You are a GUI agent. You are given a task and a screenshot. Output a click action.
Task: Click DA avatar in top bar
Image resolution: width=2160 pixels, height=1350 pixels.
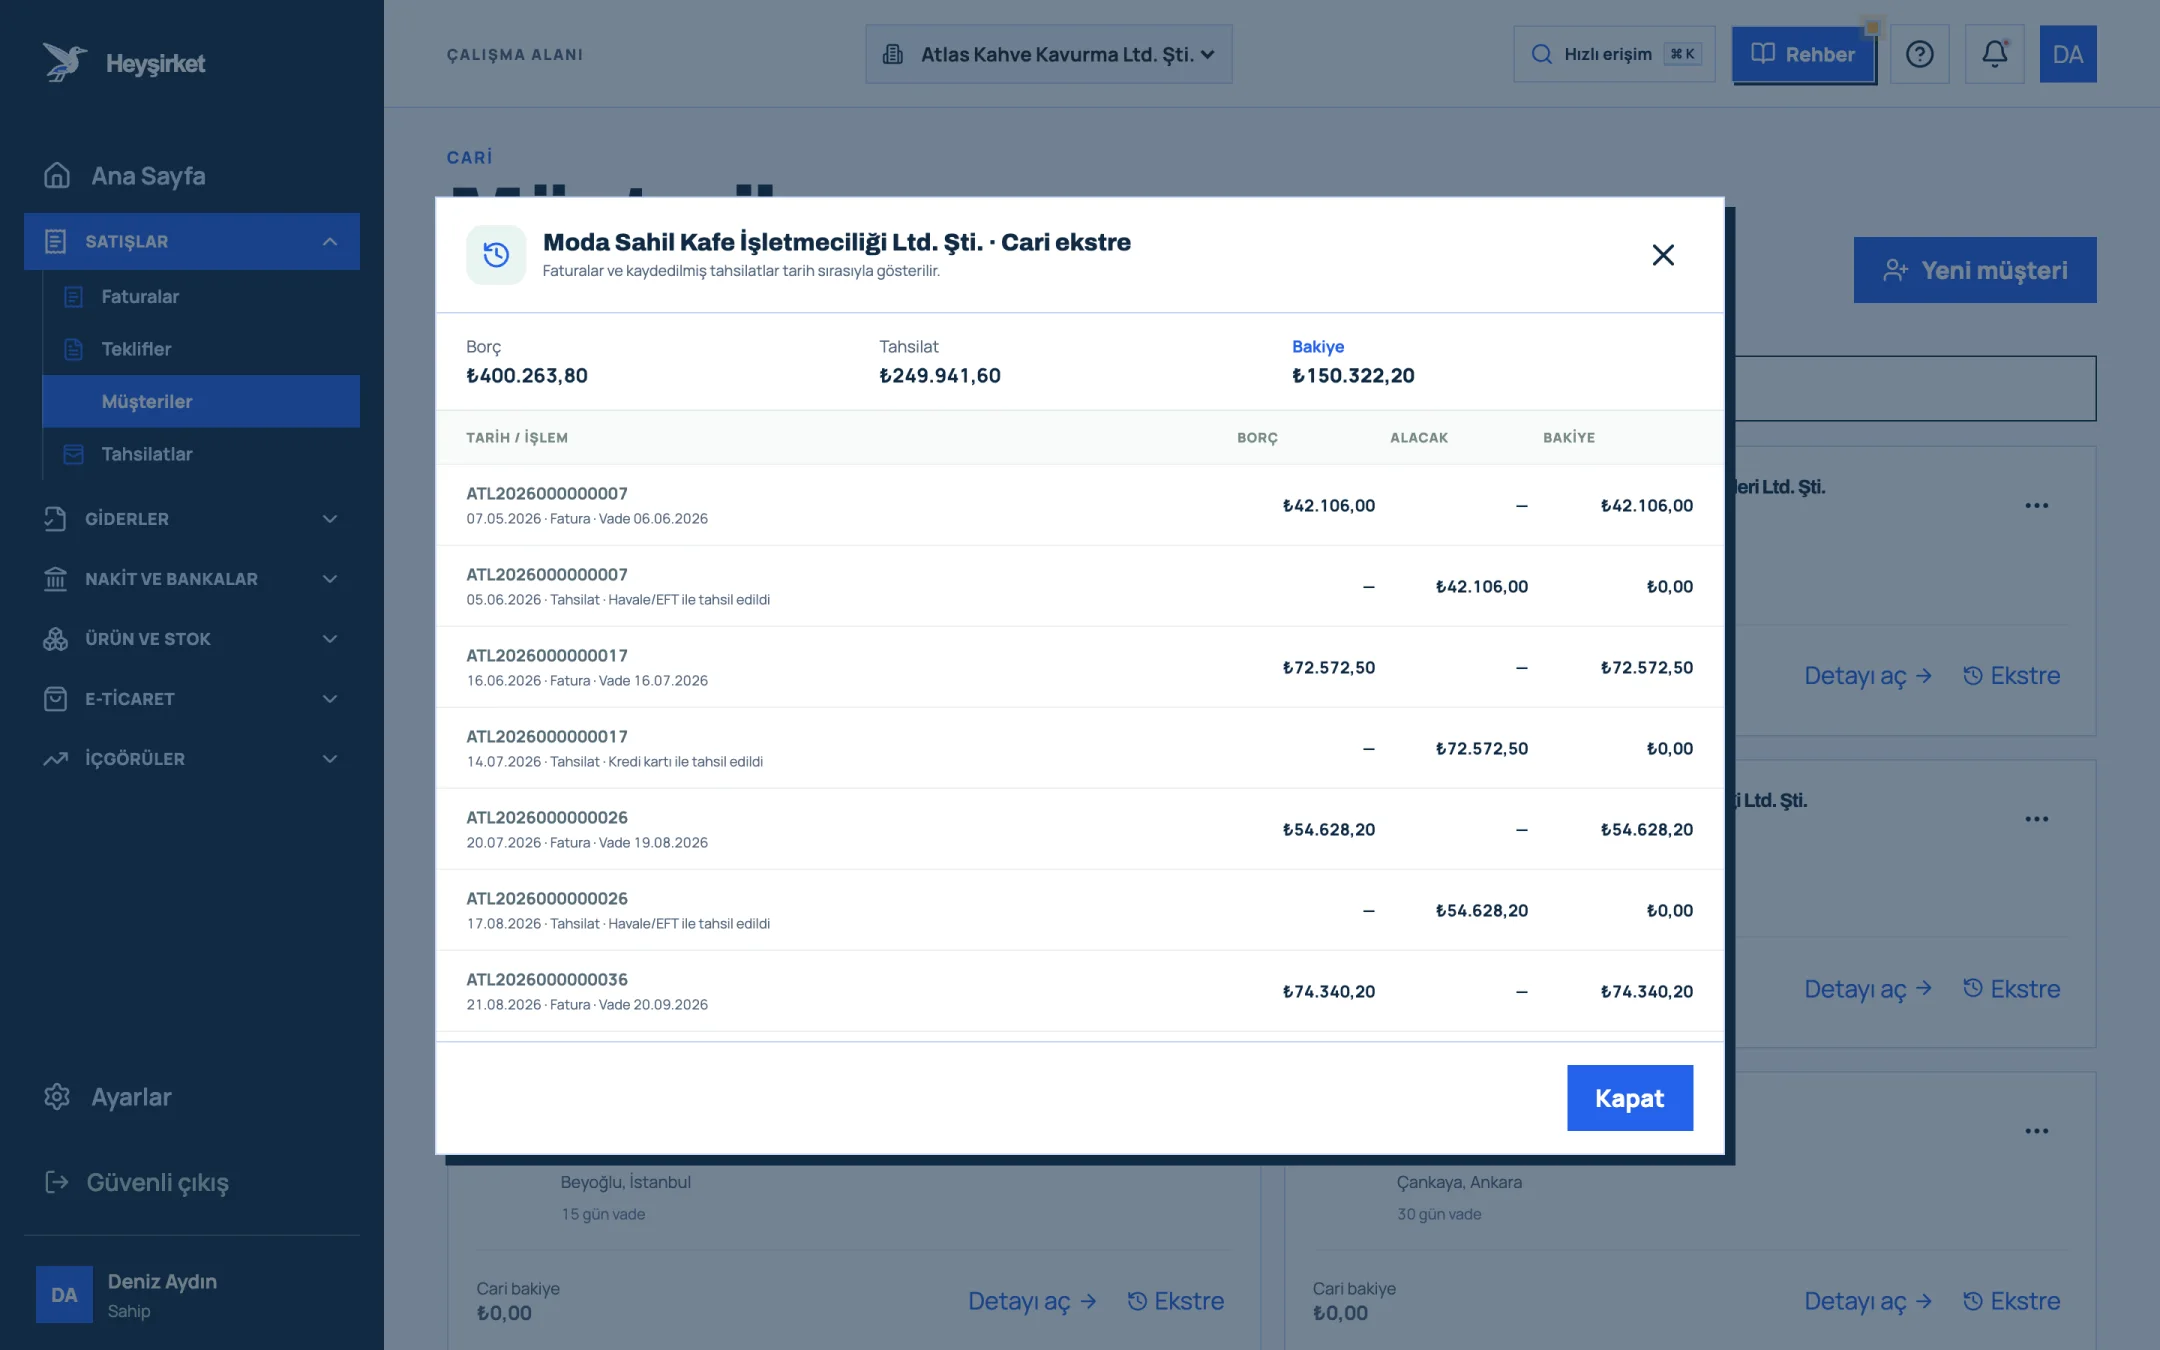(2067, 54)
